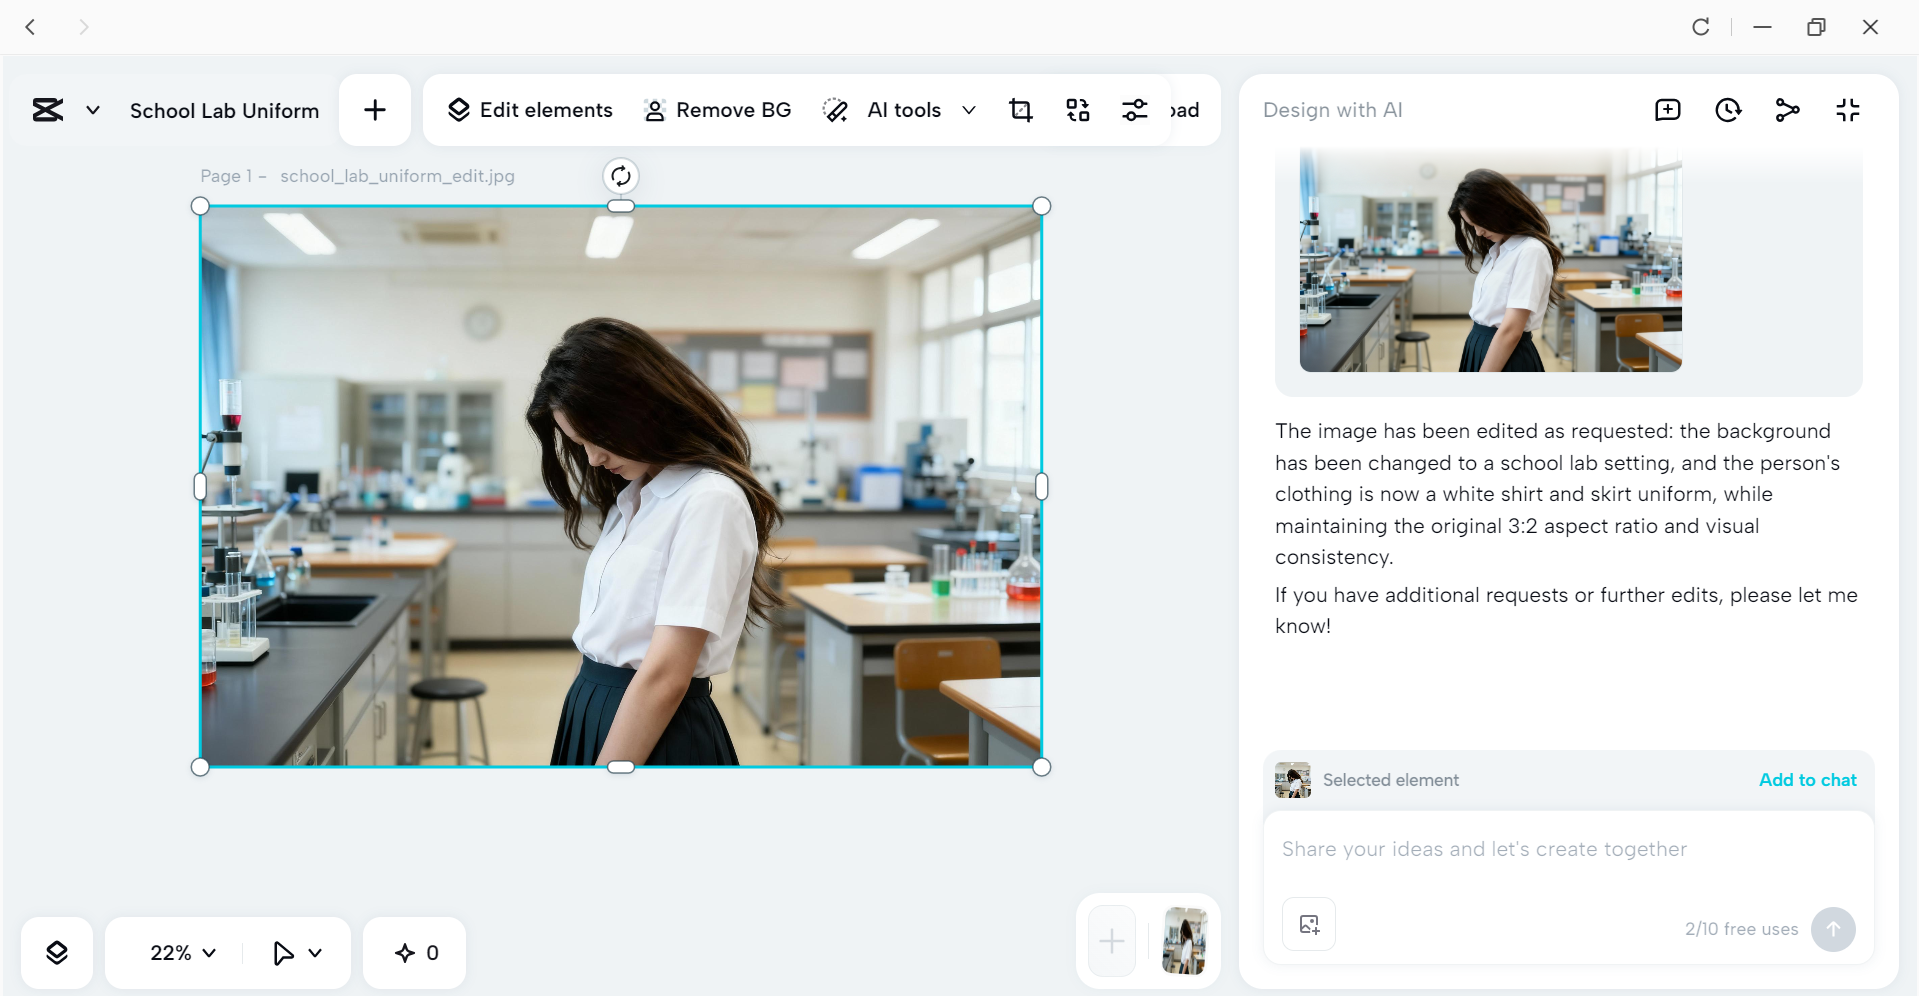The height and width of the screenshot is (996, 1919).
Task: Click the add element plus button next to title
Action: point(374,110)
